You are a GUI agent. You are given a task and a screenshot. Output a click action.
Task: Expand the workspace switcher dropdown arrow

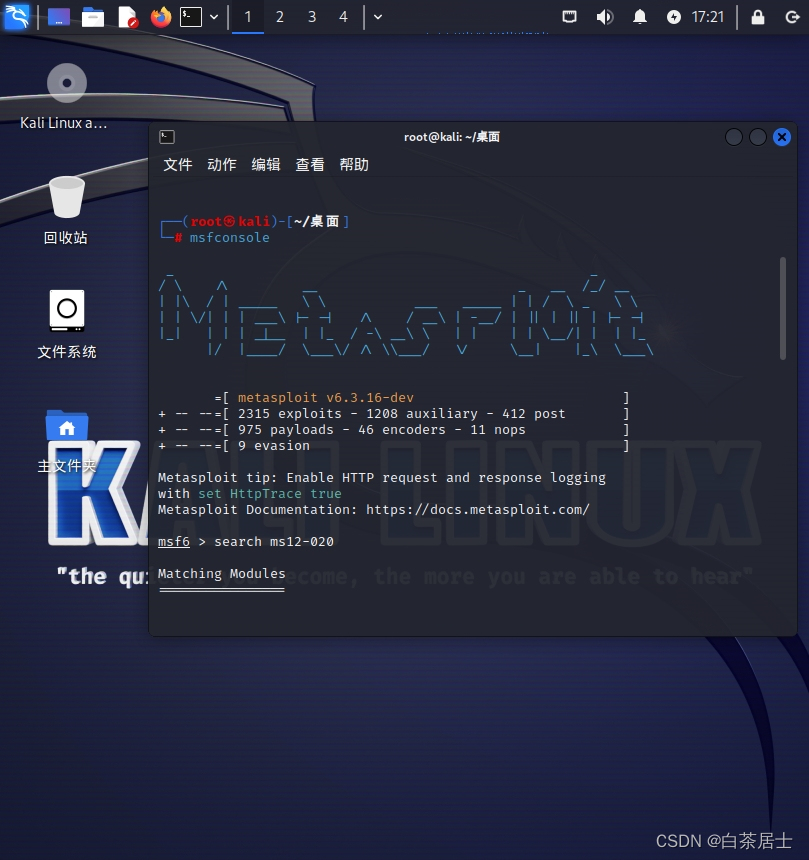(378, 17)
